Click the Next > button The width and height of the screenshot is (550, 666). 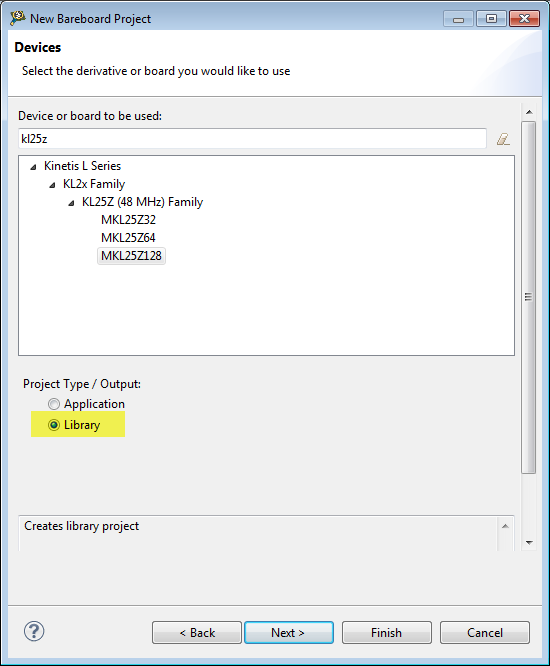[x=289, y=632]
